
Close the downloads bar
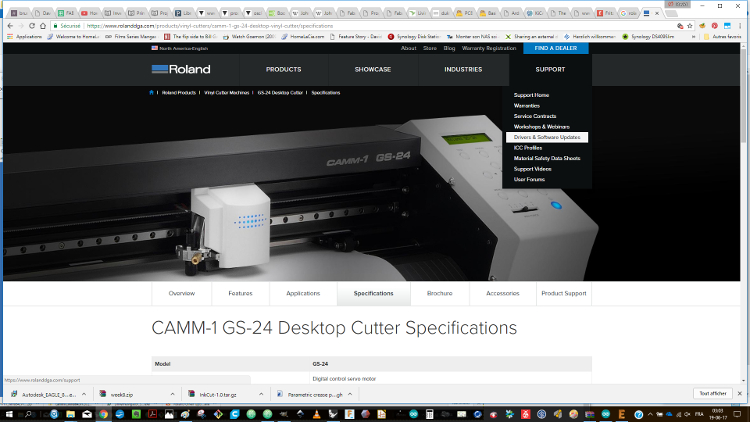740,393
